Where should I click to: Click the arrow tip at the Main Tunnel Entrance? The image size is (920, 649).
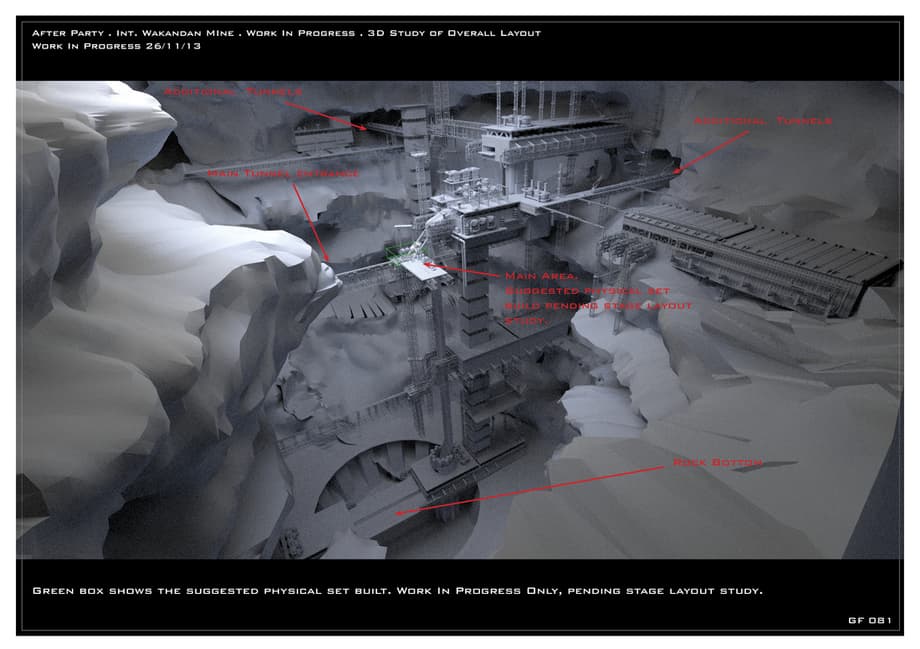tap(327, 257)
